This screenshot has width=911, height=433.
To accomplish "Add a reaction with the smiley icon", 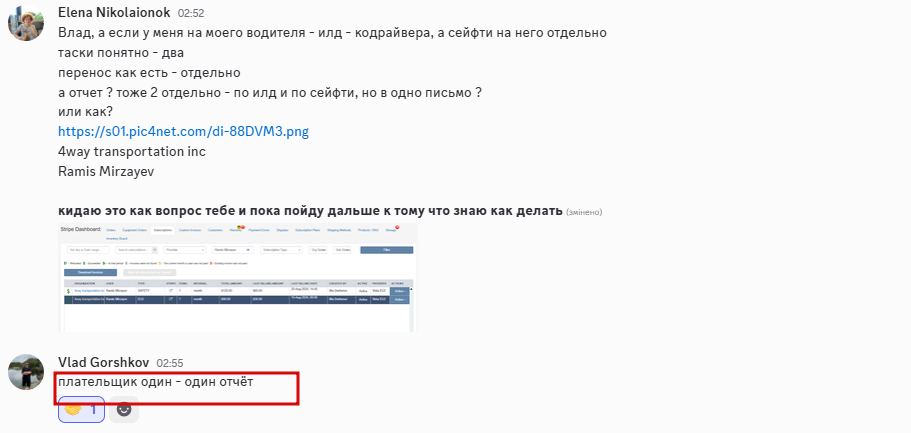I will (124, 409).
